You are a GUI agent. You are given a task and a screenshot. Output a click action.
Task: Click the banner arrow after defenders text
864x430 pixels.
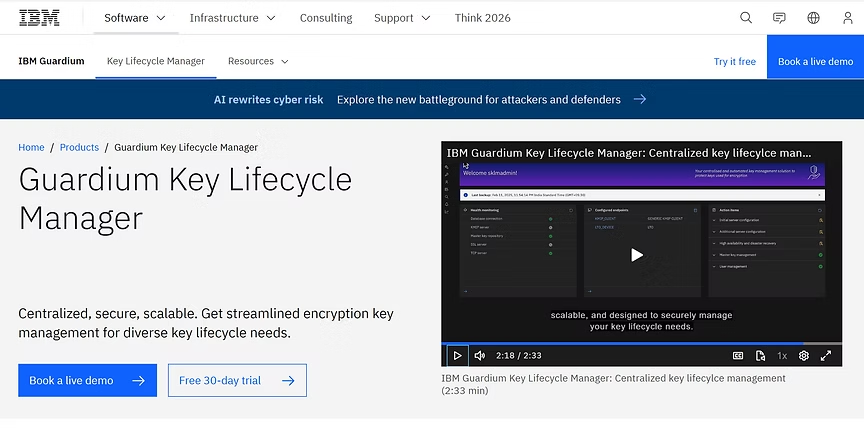[x=640, y=99]
